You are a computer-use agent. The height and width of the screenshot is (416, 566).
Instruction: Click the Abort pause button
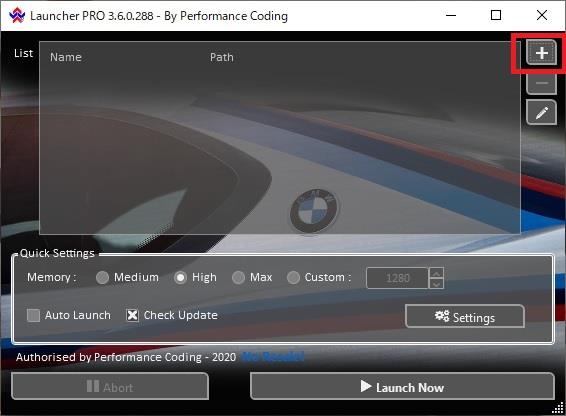click(x=110, y=386)
